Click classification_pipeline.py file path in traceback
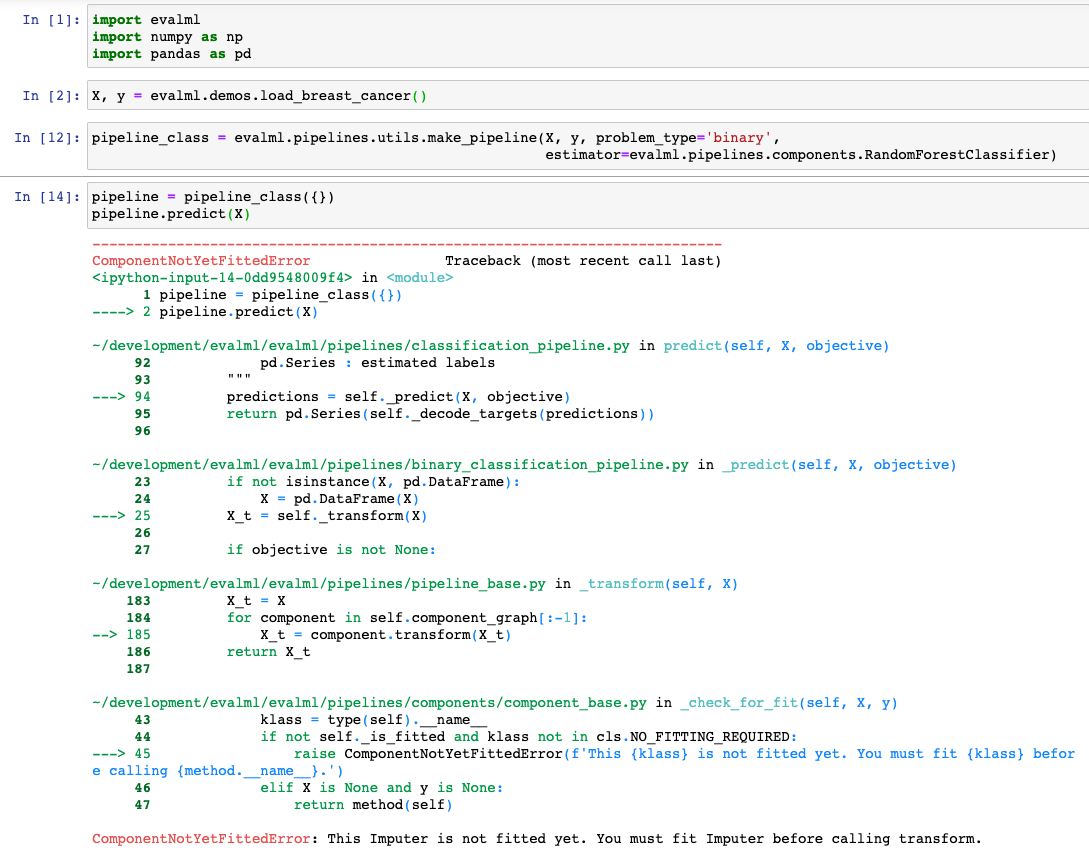 click(361, 346)
